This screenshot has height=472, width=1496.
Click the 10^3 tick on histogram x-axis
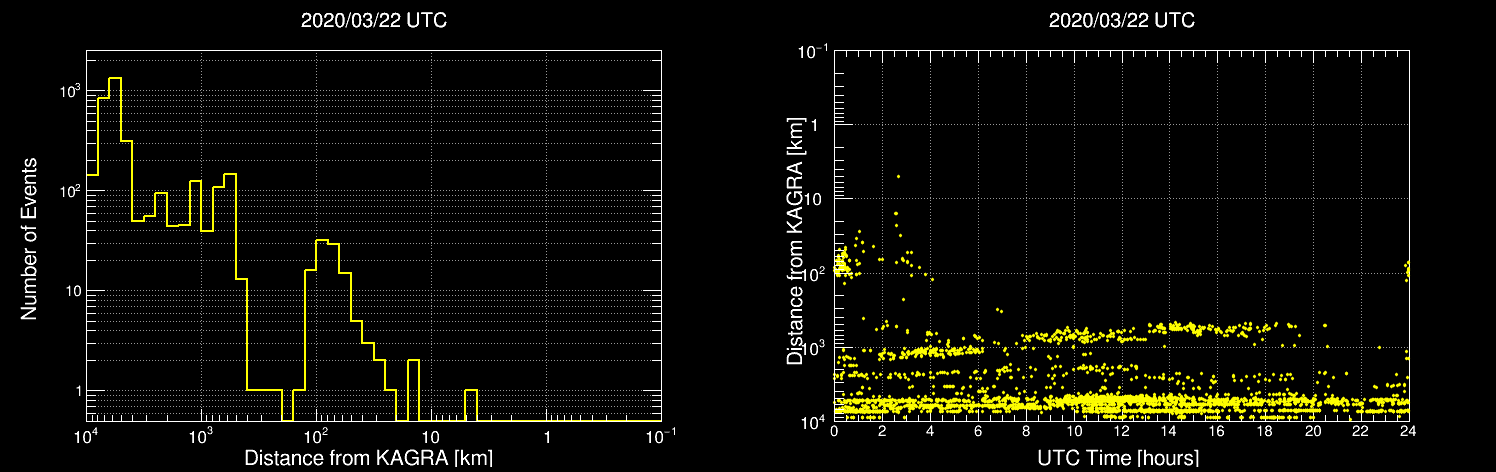pyautogui.click(x=201, y=435)
